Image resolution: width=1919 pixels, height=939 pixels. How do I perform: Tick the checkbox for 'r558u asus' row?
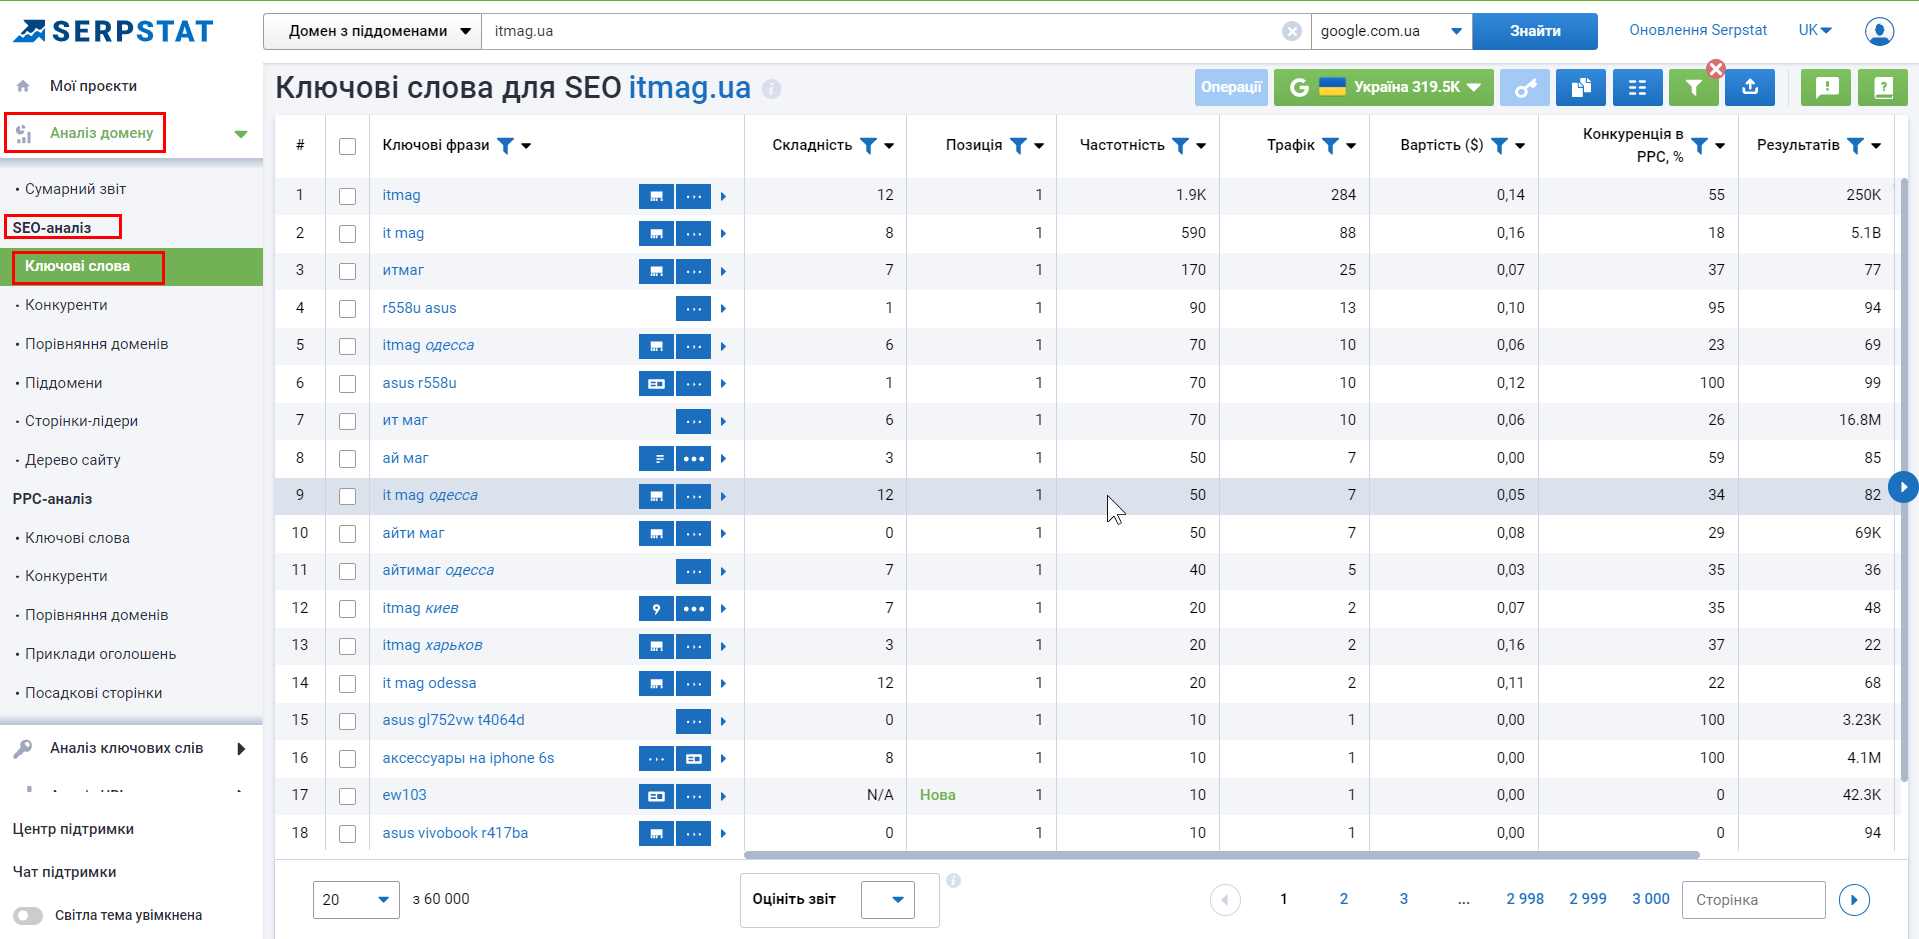(x=347, y=309)
